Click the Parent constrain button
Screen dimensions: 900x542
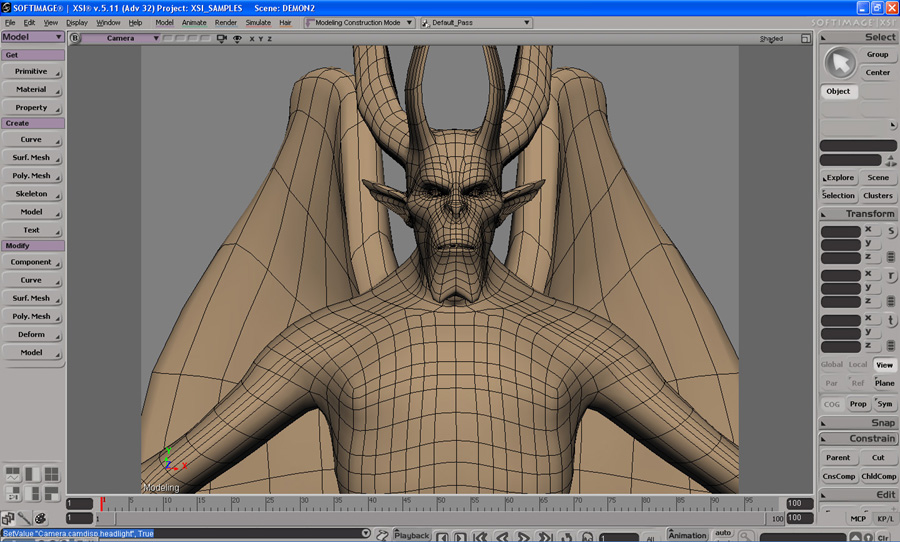(838, 458)
